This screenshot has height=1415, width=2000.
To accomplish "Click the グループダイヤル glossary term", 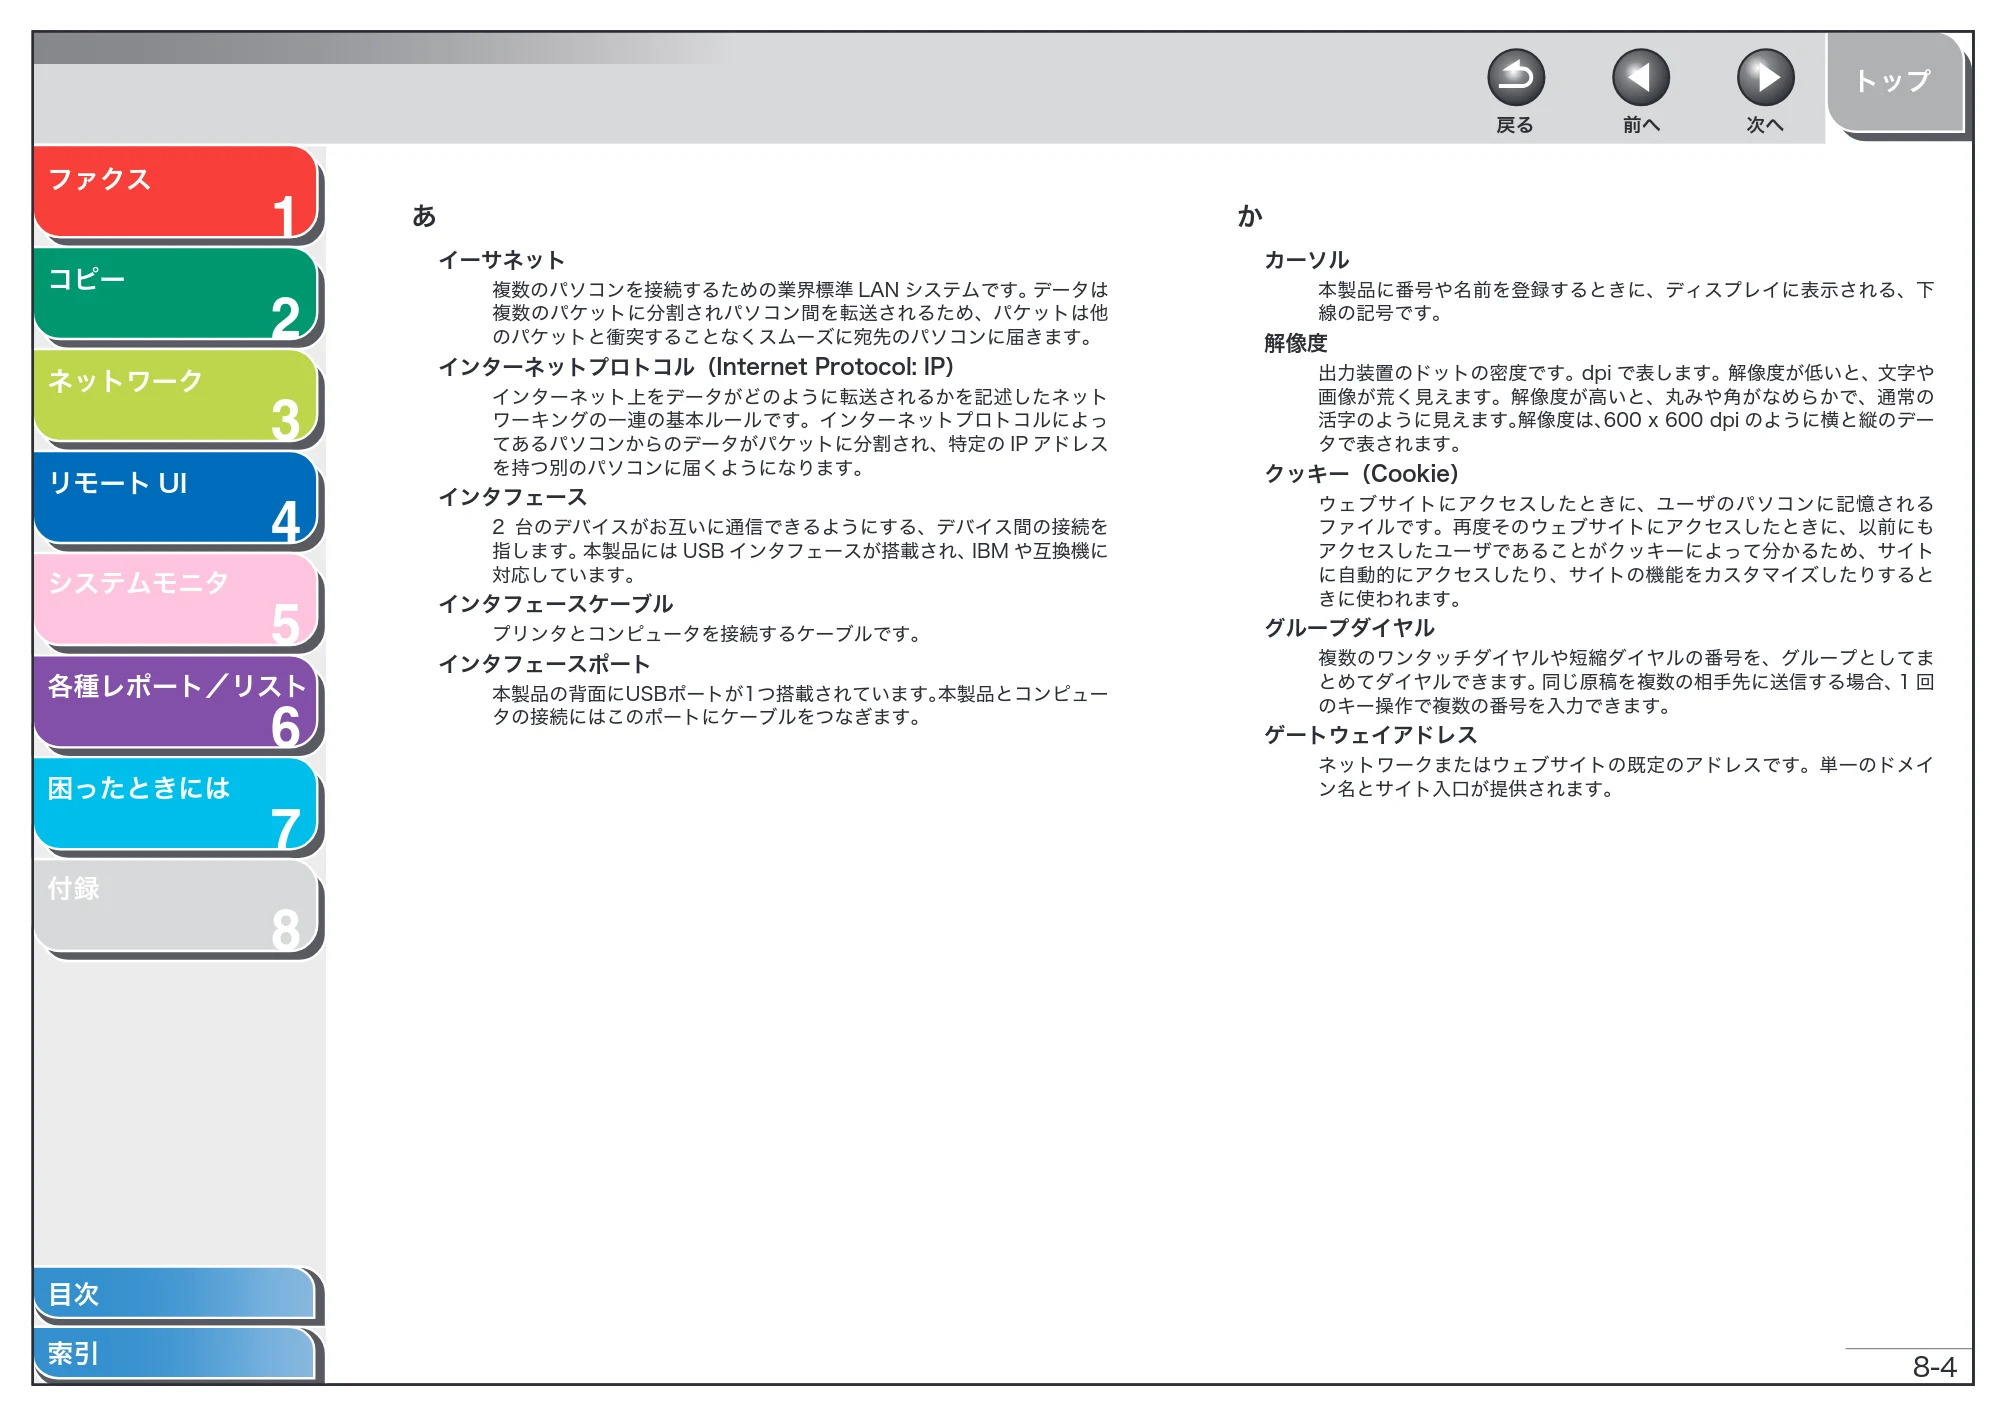I will tap(1350, 628).
